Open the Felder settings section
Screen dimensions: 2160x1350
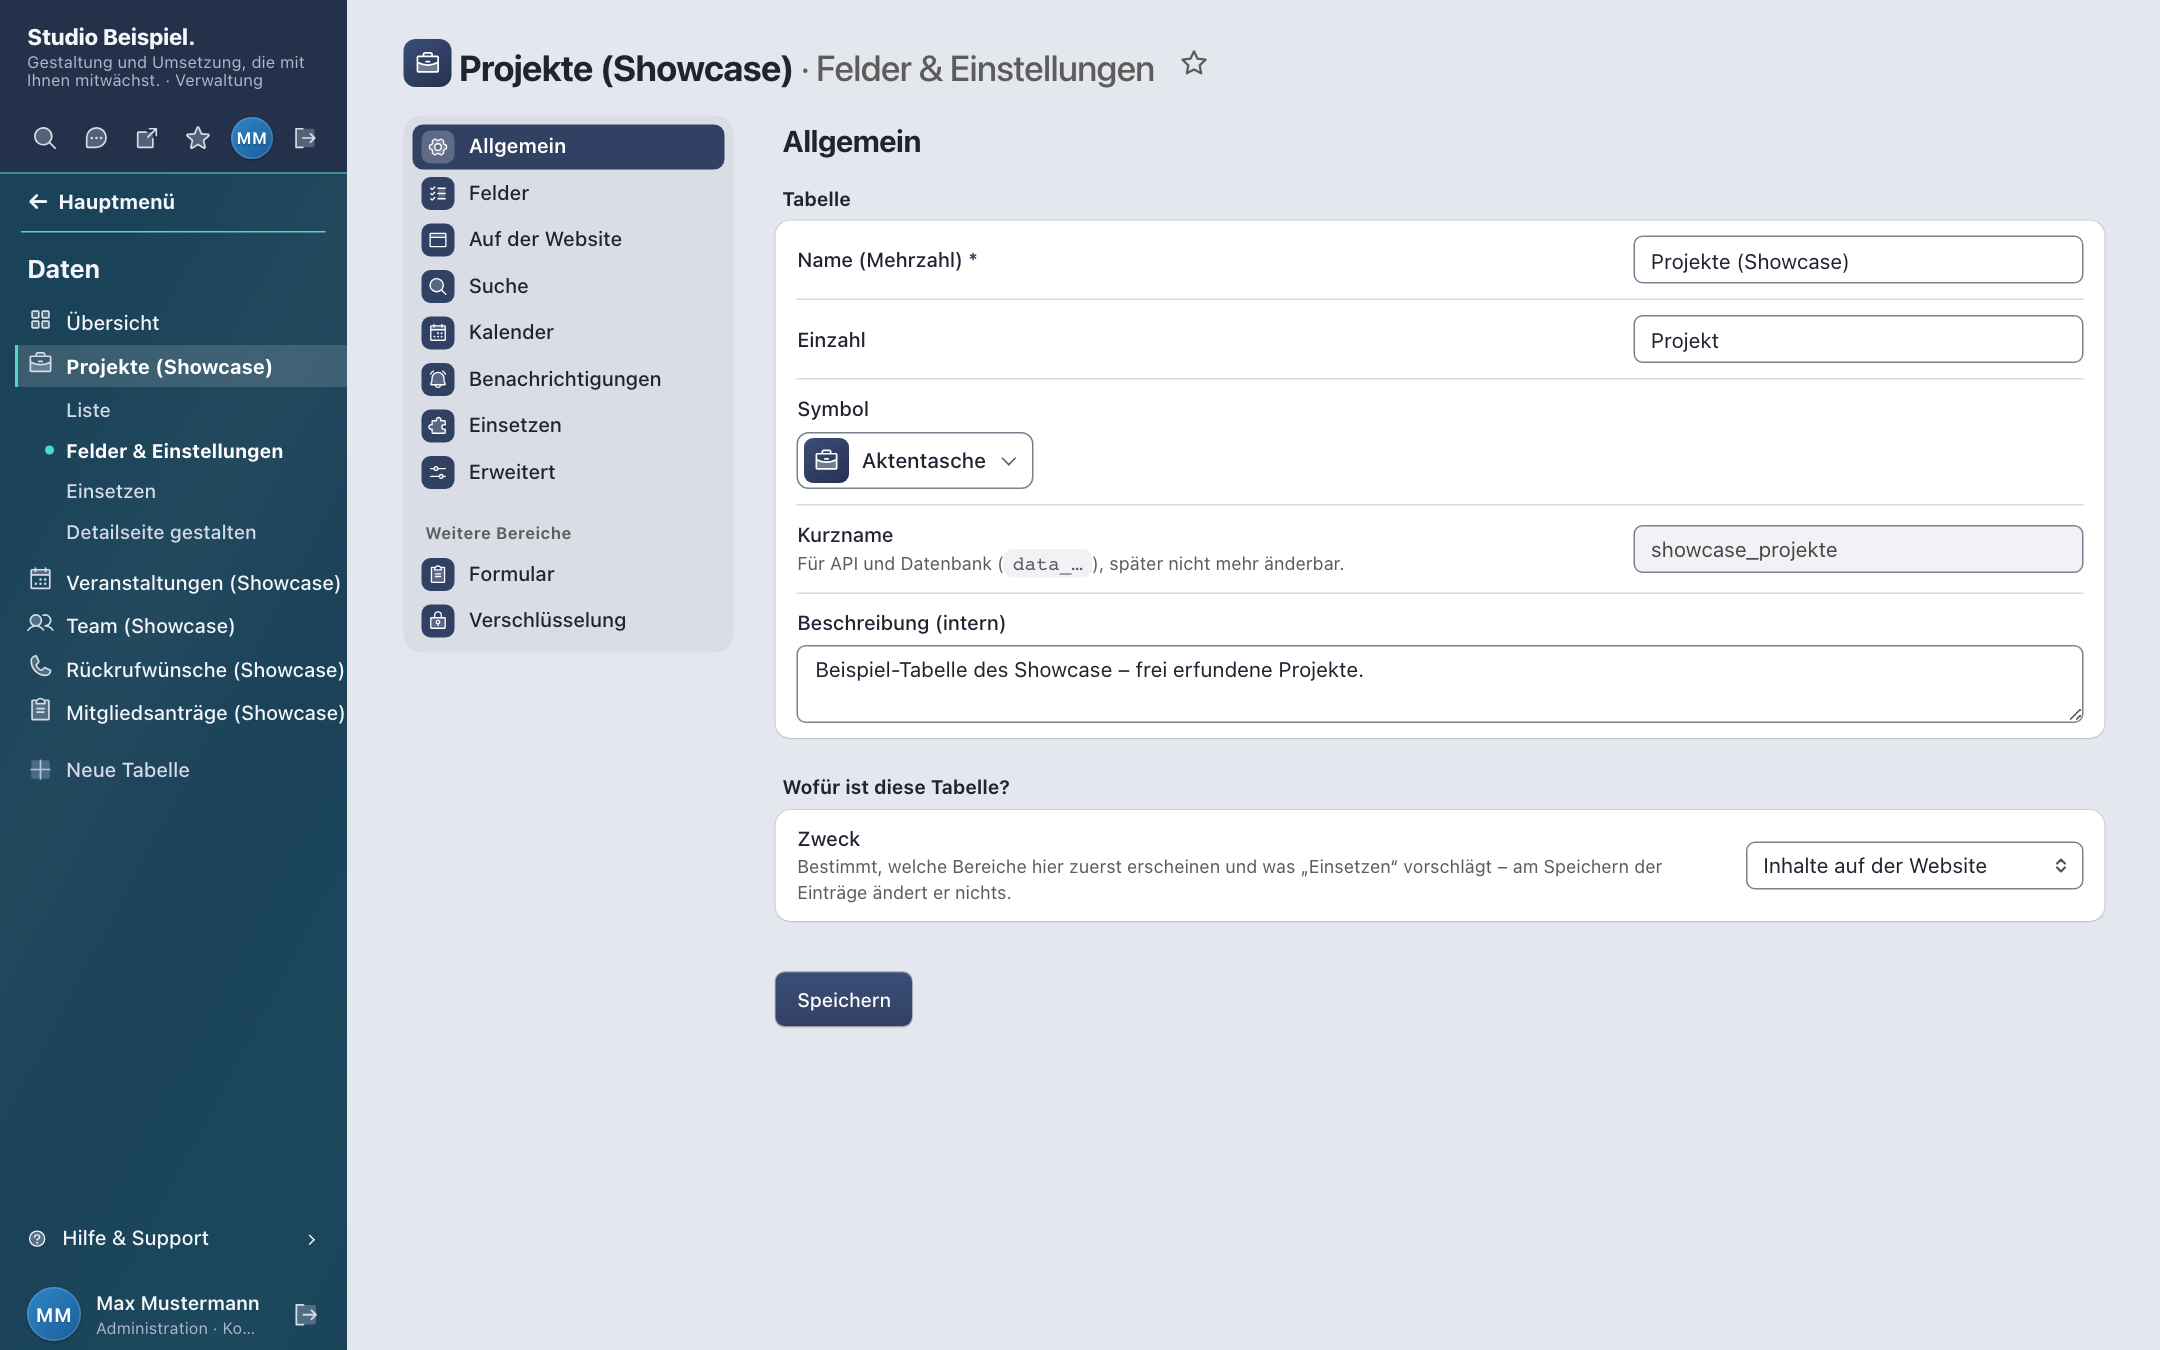point(568,193)
